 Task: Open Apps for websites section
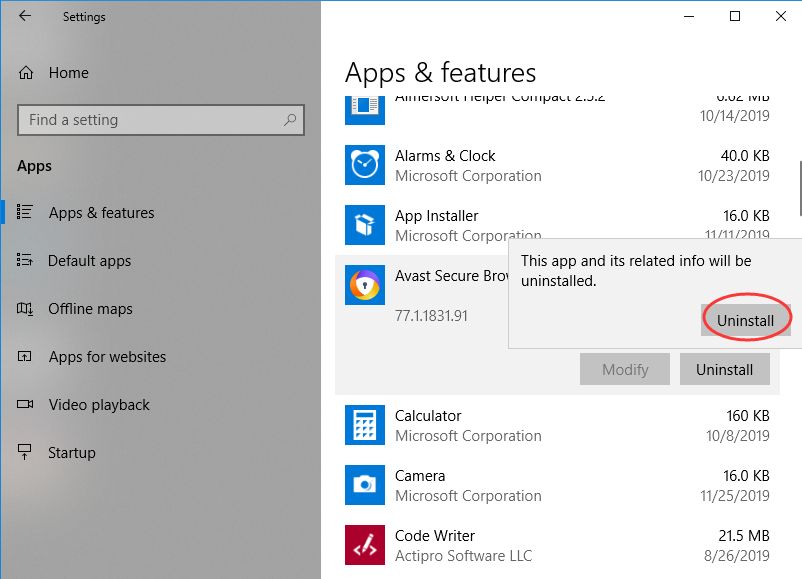(x=107, y=357)
